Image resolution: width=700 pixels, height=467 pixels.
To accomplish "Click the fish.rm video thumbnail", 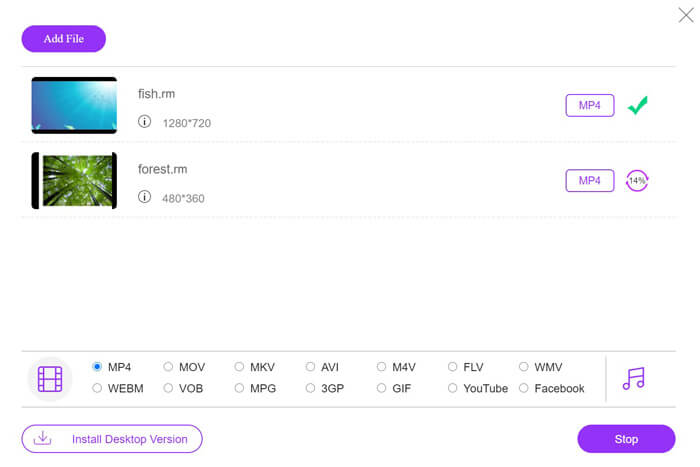I will 74,105.
